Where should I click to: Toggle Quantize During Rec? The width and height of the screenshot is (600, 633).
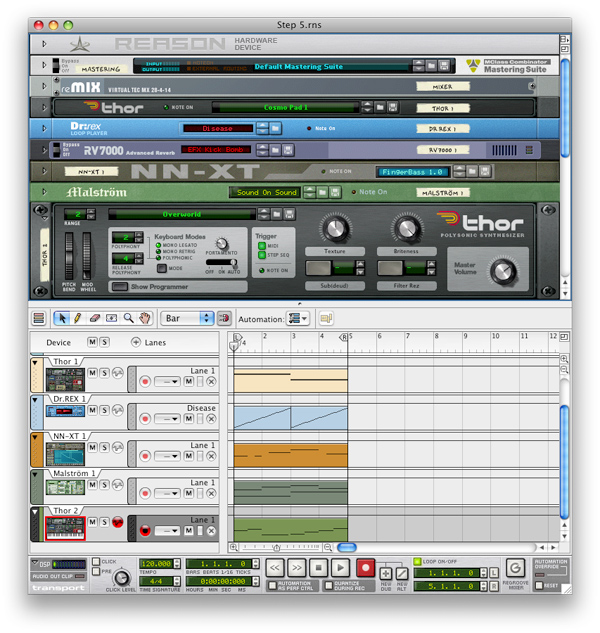pos(329,585)
